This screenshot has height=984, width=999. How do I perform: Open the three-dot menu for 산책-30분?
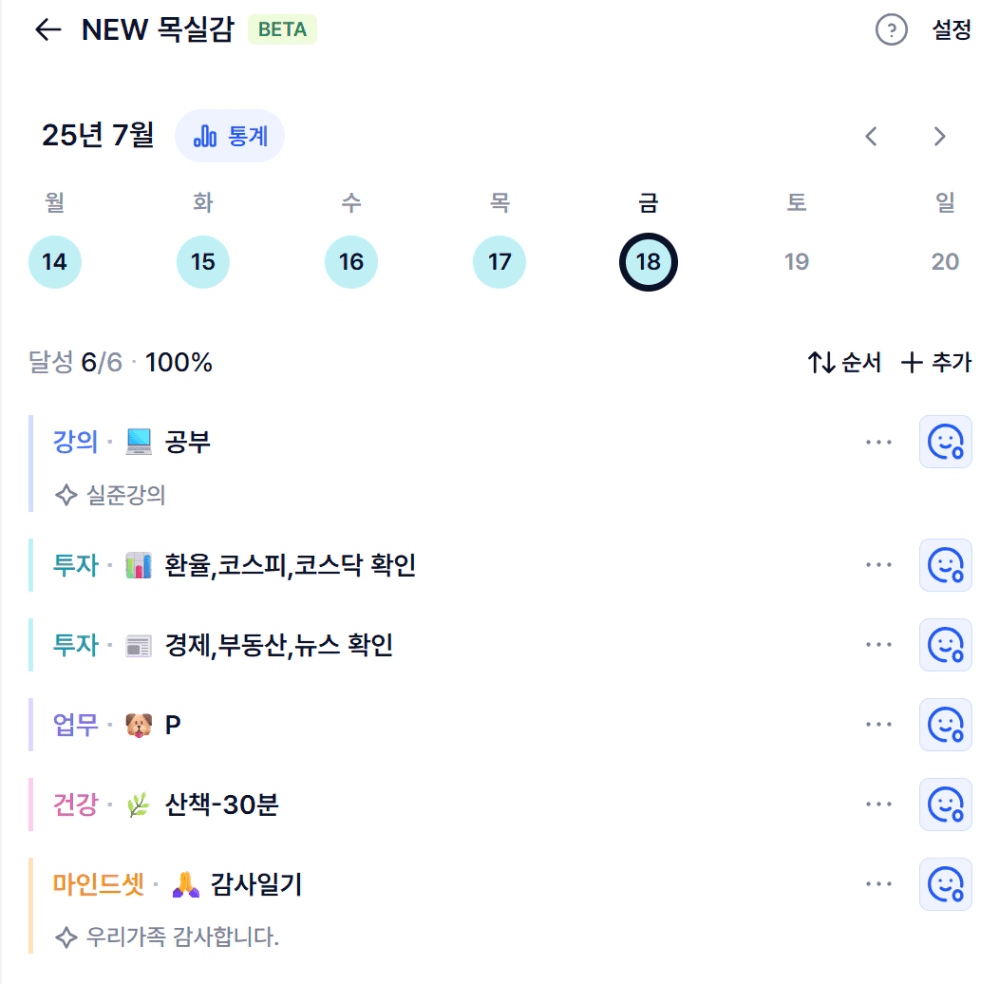tap(879, 804)
